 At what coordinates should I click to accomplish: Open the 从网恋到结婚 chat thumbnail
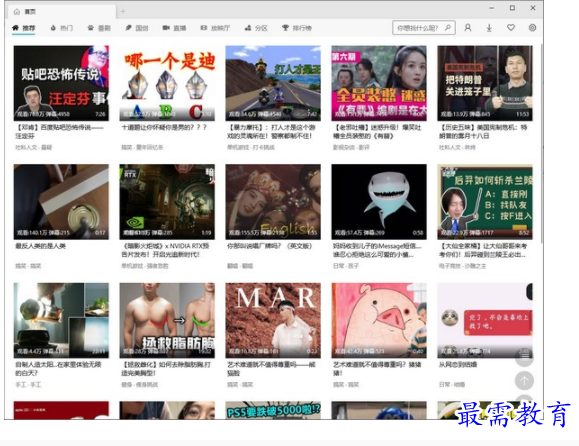pyautogui.click(x=485, y=320)
